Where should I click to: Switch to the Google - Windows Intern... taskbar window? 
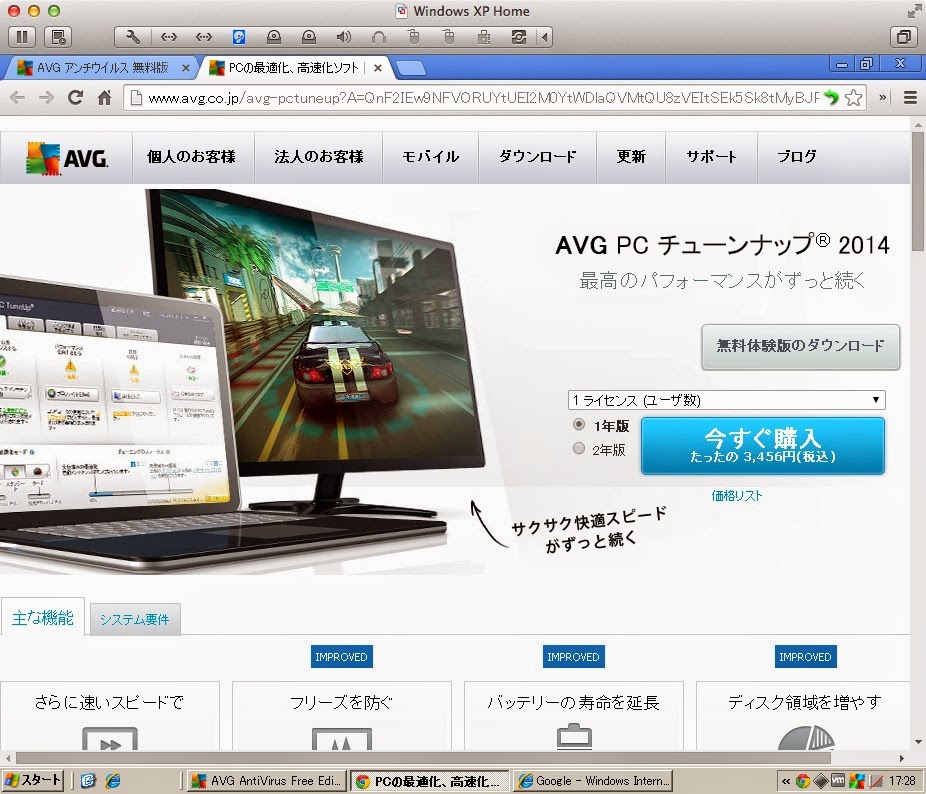point(594,781)
